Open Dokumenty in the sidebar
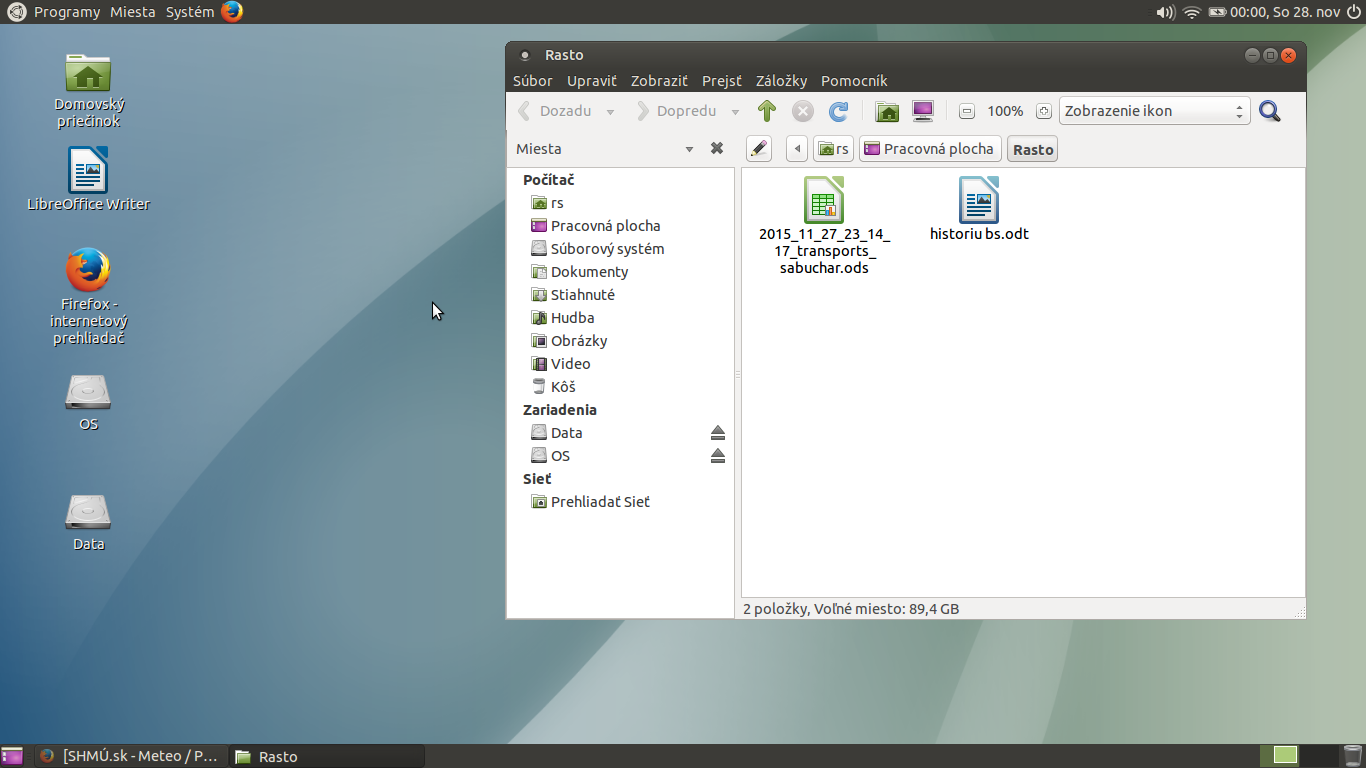Viewport: 1366px width, 768px height. tap(621, 272)
